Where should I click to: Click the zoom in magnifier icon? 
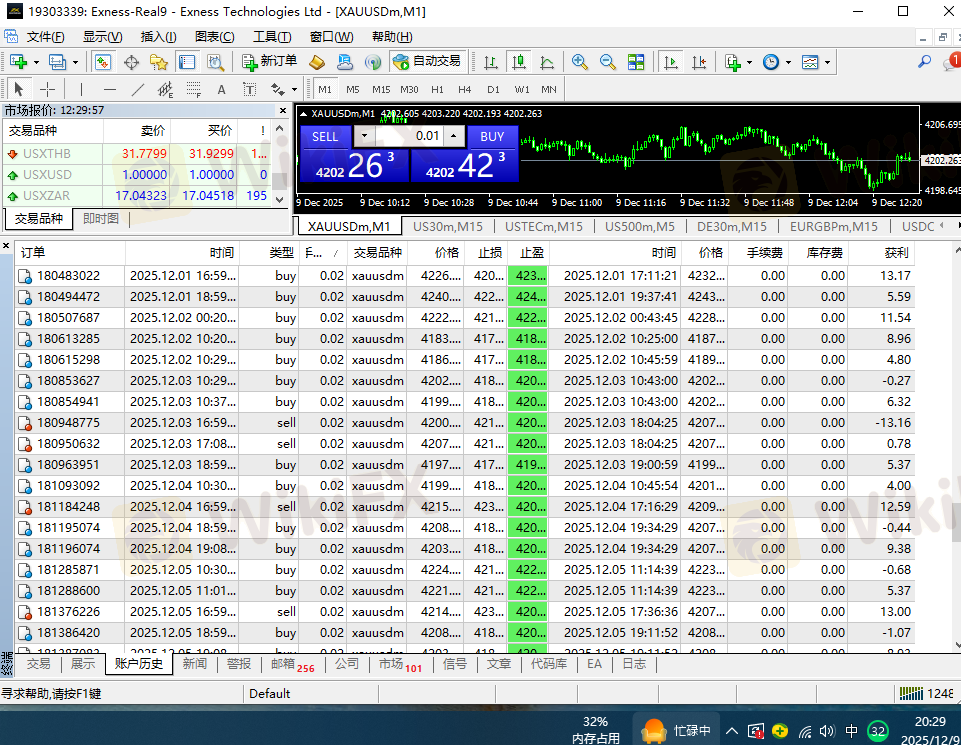[x=580, y=62]
